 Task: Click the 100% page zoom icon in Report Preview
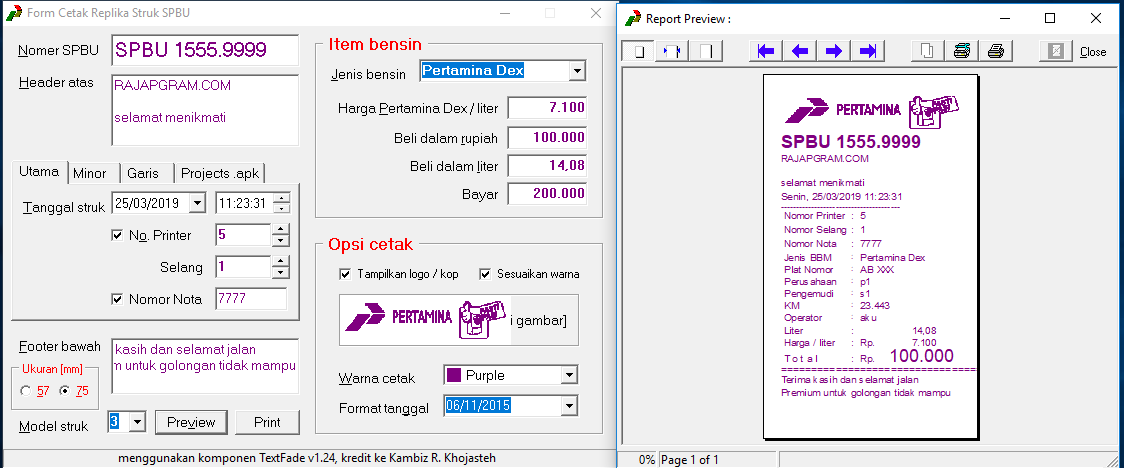(707, 51)
